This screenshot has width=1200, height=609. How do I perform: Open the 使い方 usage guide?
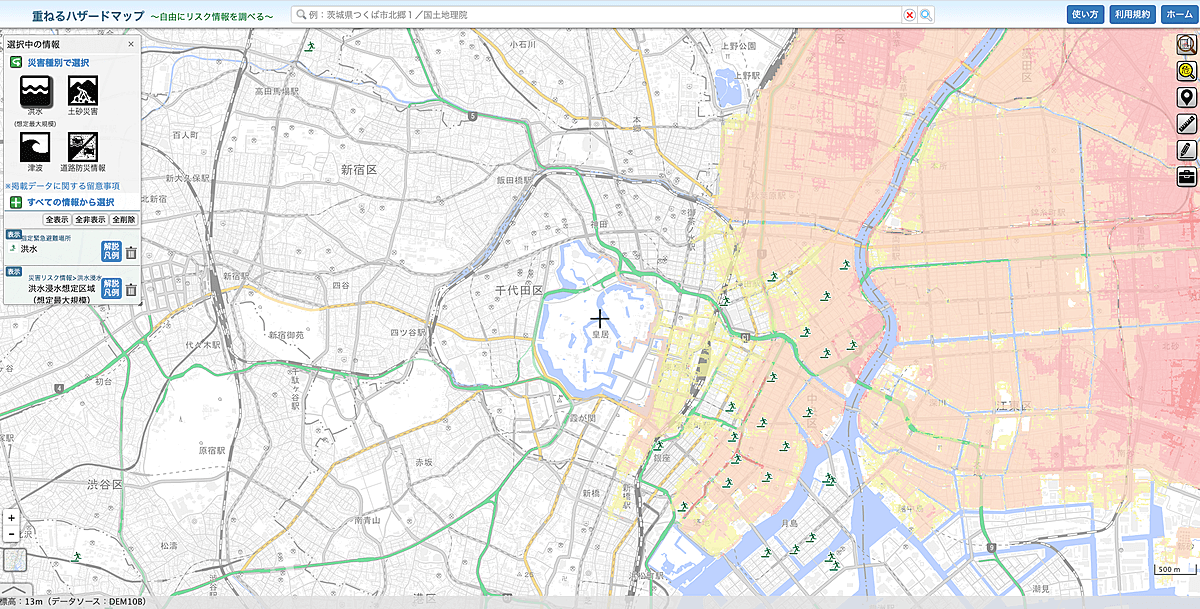[1085, 15]
